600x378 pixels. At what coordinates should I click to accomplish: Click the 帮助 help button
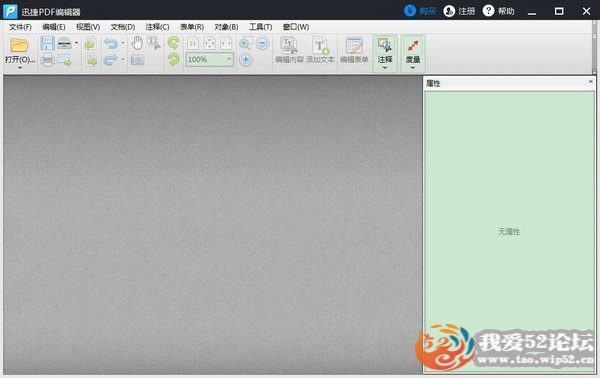click(x=499, y=11)
